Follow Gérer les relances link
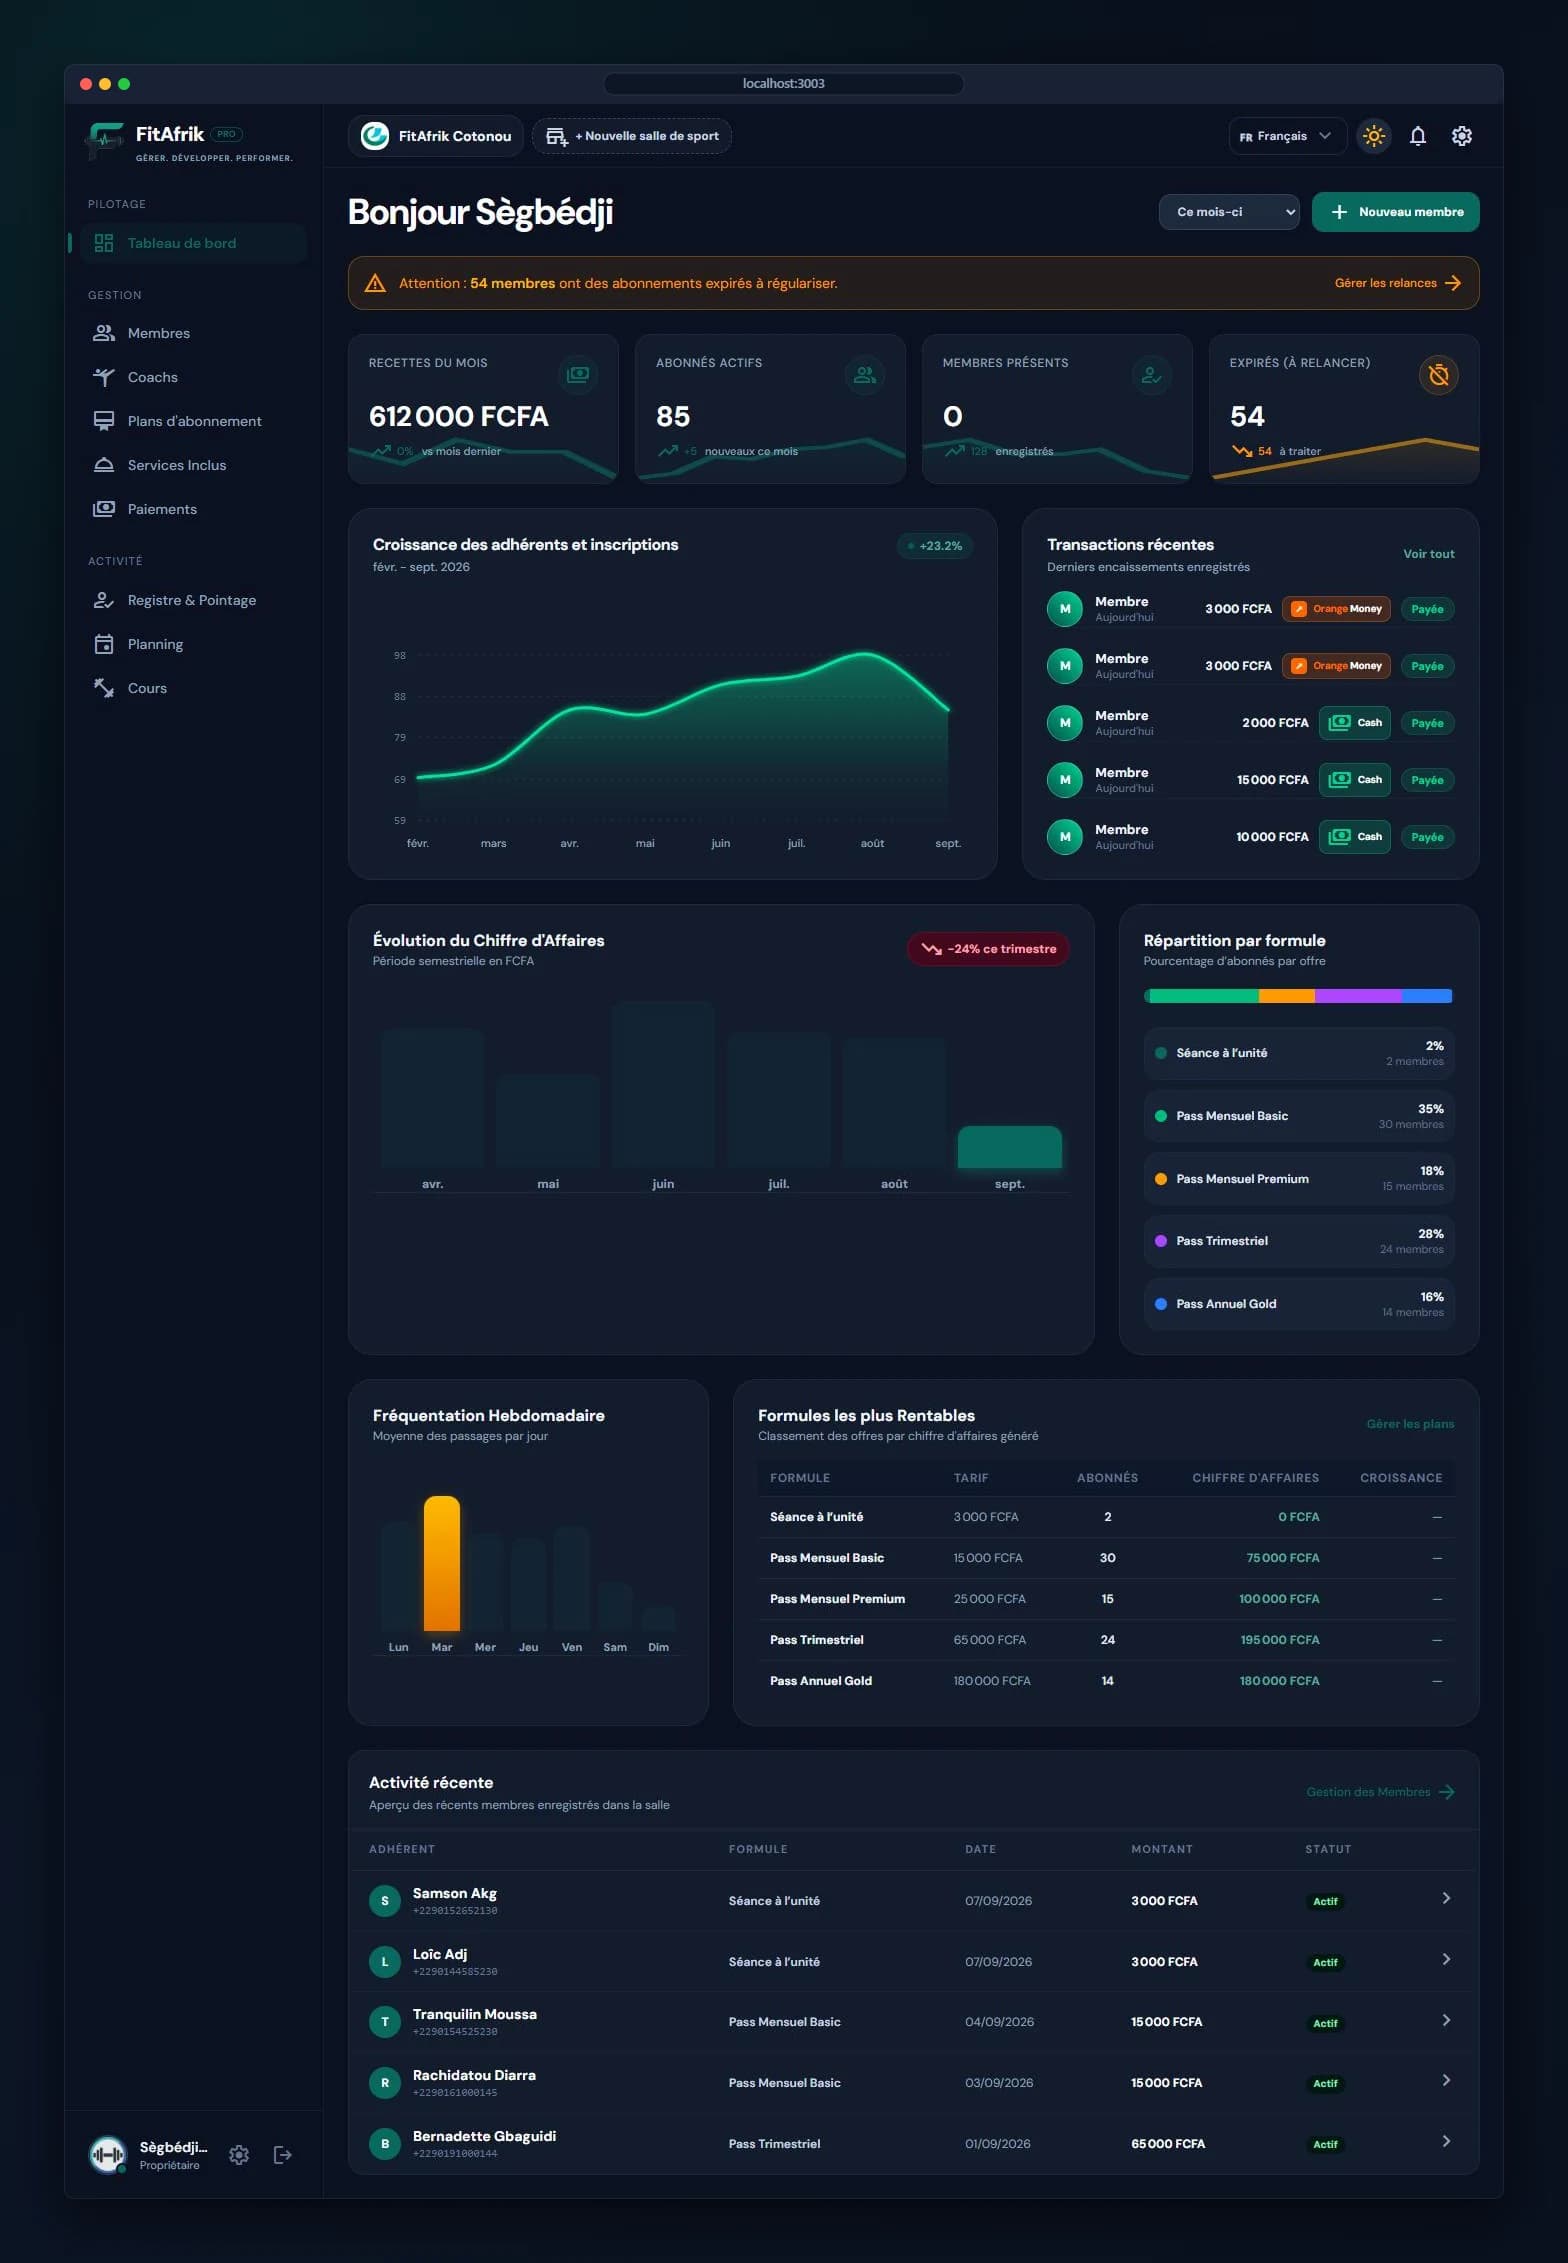The height and width of the screenshot is (2263, 1568). 1398,283
